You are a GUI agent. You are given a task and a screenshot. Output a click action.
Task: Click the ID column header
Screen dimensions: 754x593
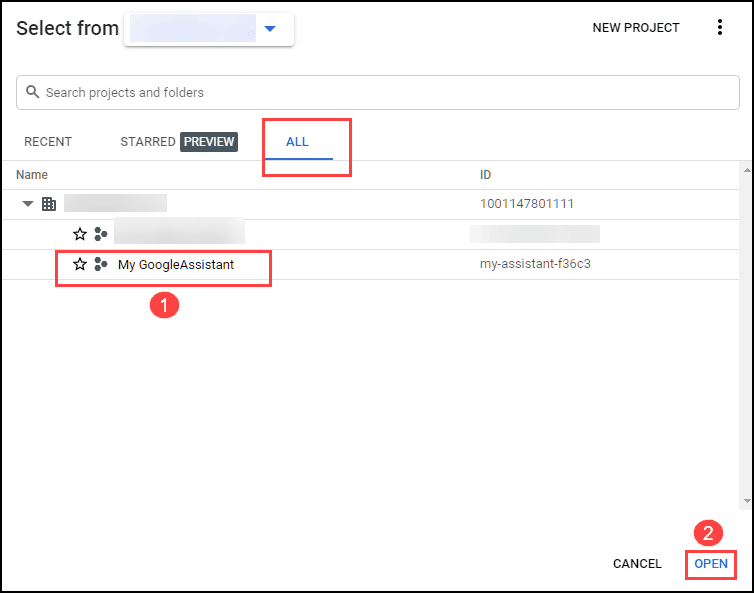click(x=485, y=175)
